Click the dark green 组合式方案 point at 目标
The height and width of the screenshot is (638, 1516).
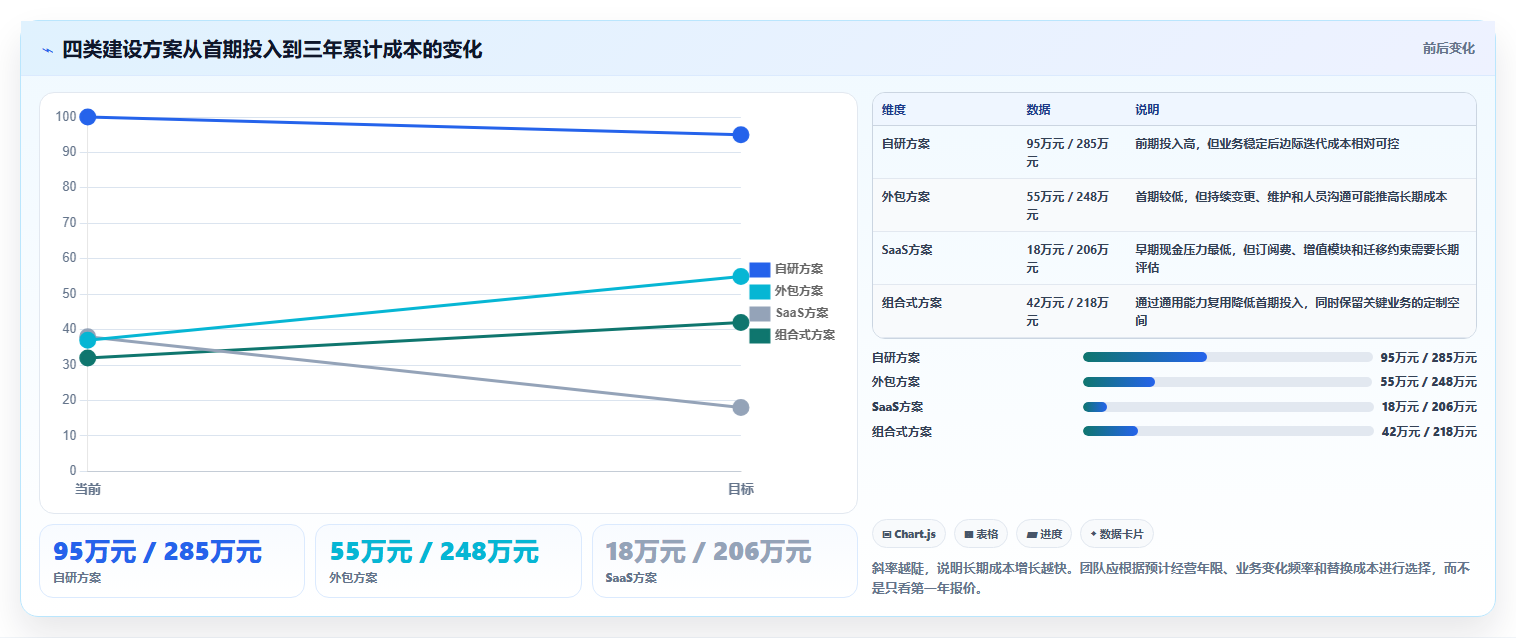point(741,322)
